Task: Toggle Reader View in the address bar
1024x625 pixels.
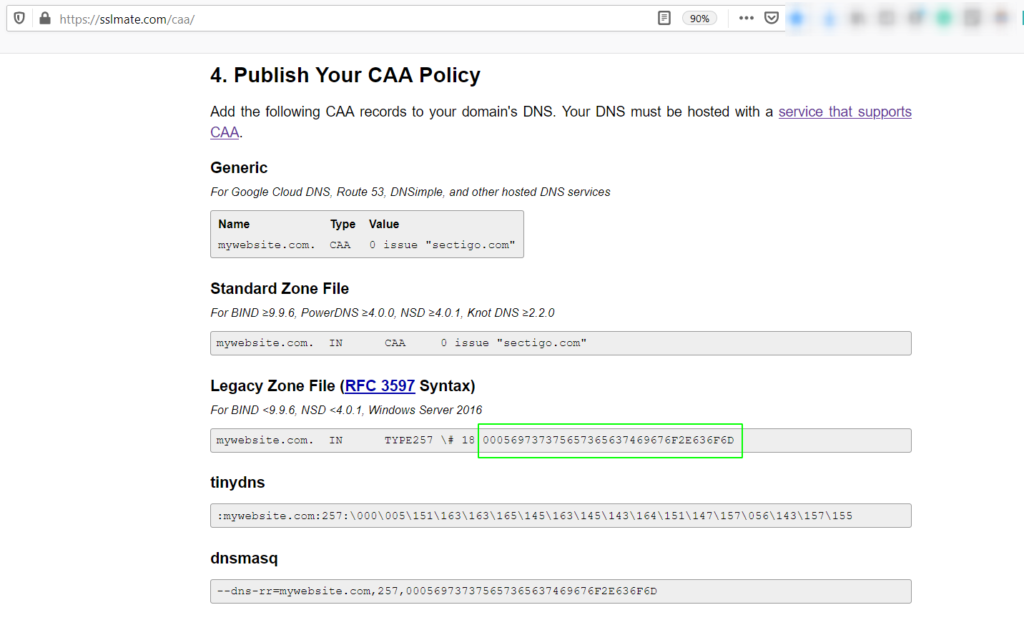Action: [x=663, y=17]
